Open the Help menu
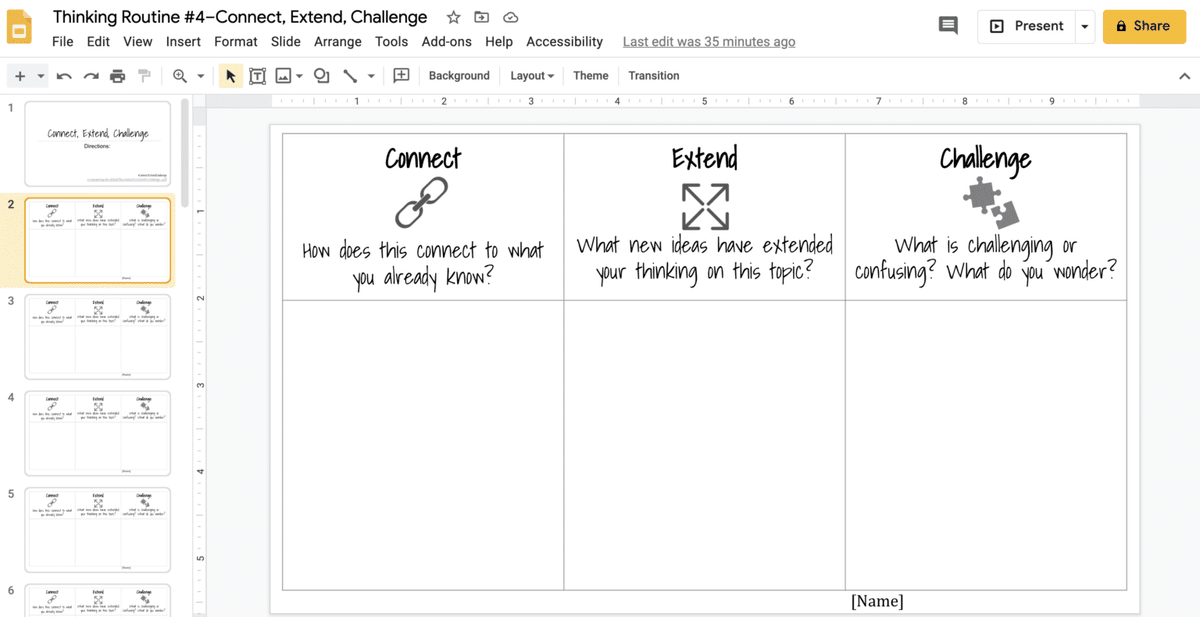Screen dimensions: 1200x617 (499, 42)
